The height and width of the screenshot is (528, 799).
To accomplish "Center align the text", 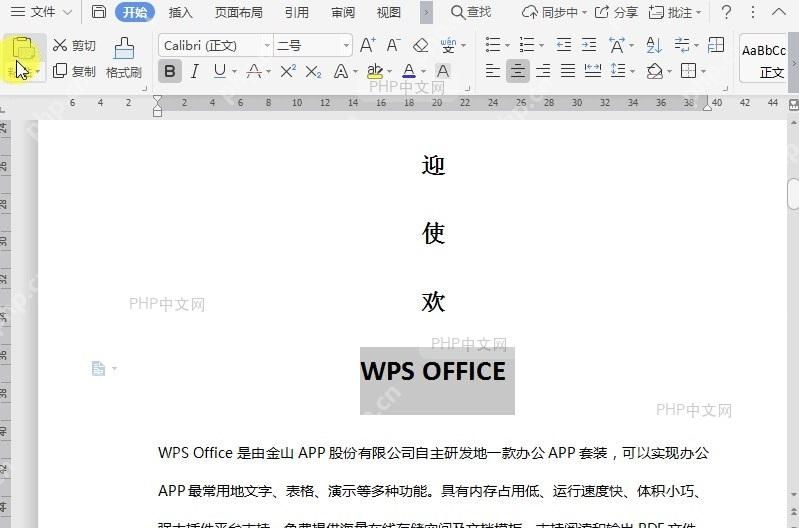I will click(518, 71).
